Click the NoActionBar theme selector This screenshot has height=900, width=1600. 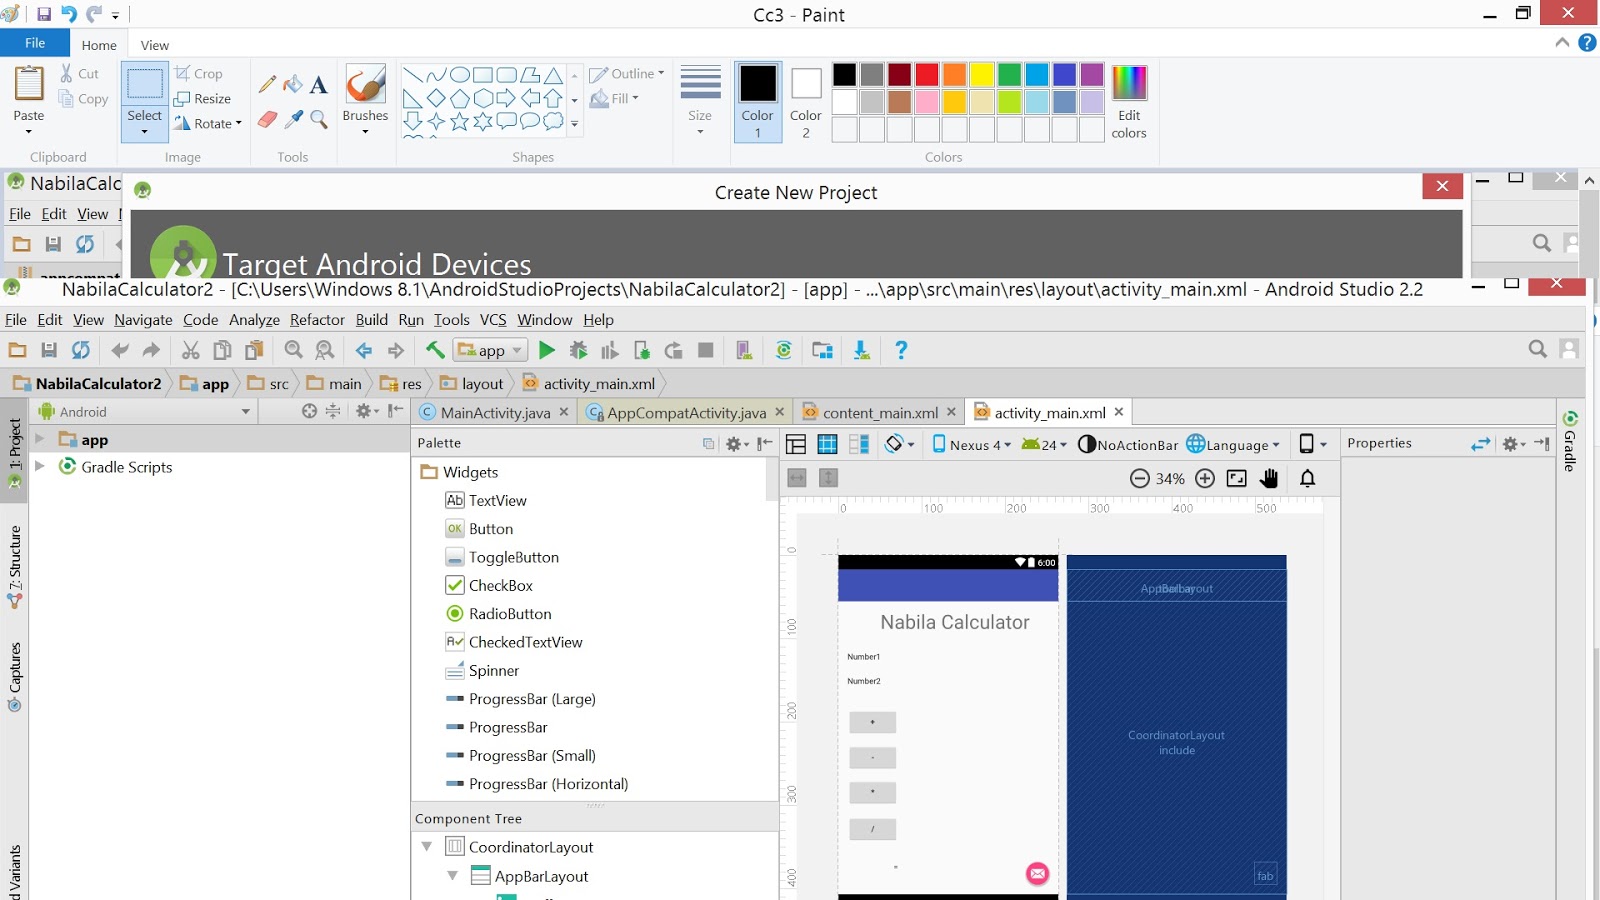(x=1127, y=444)
